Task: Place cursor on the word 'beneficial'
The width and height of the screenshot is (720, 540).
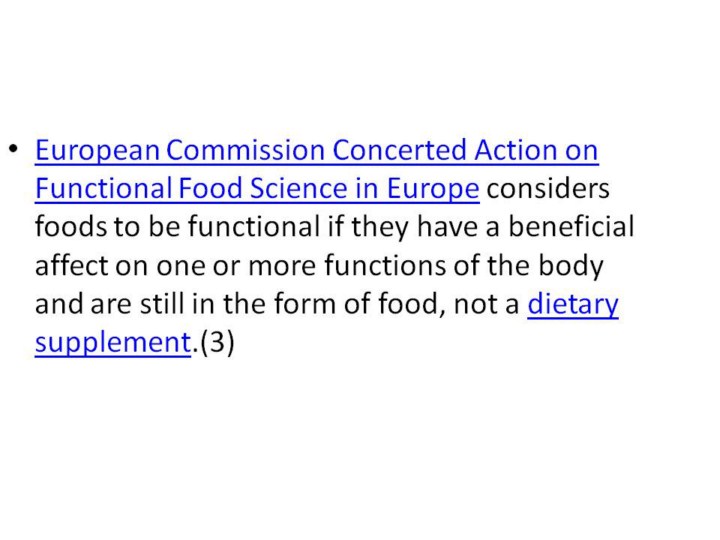Action: tap(572, 227)
